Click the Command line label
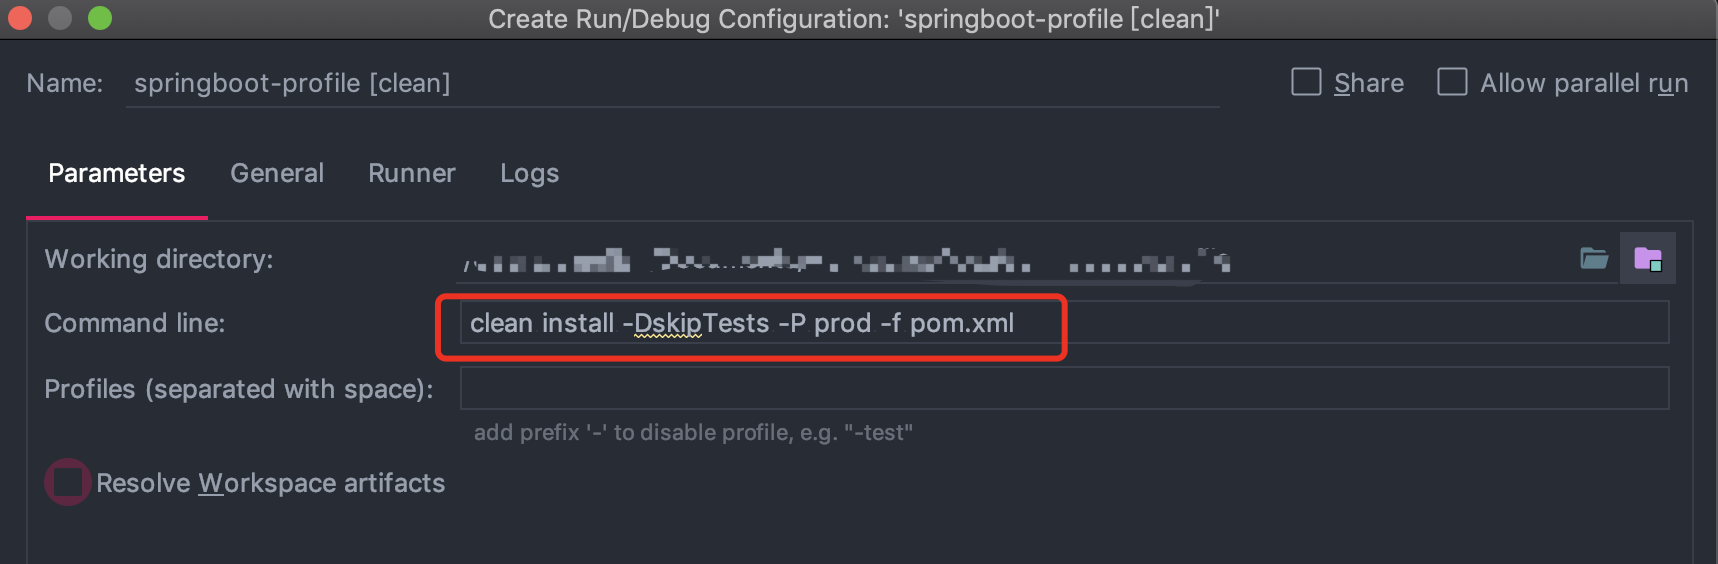 pos(135,323)
